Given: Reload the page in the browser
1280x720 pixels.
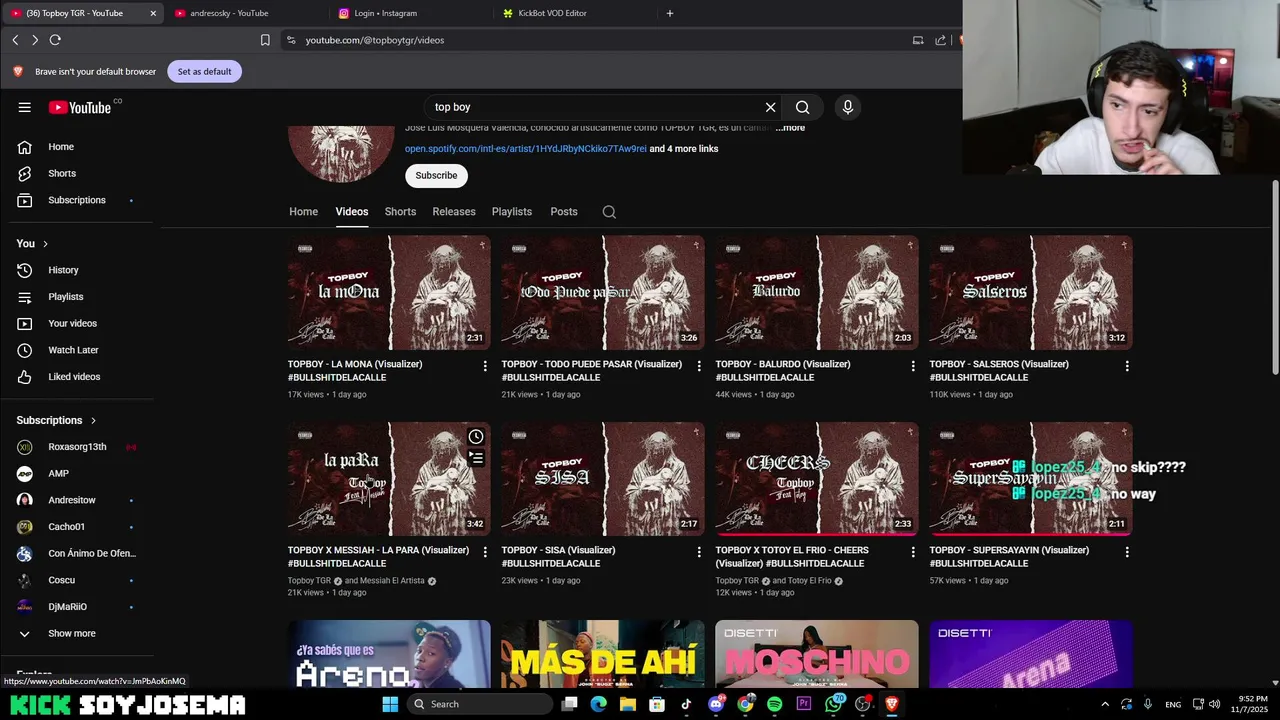Looking at the screenshot, I should tap(55, 40).
